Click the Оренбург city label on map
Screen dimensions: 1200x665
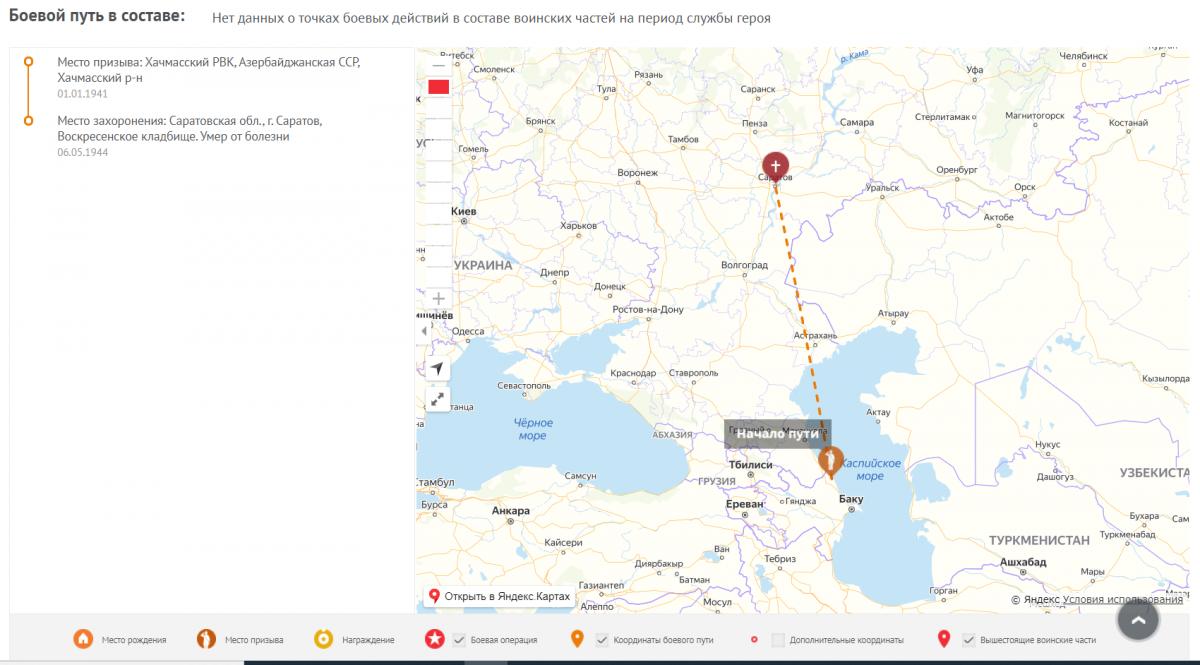coord(957,170)
